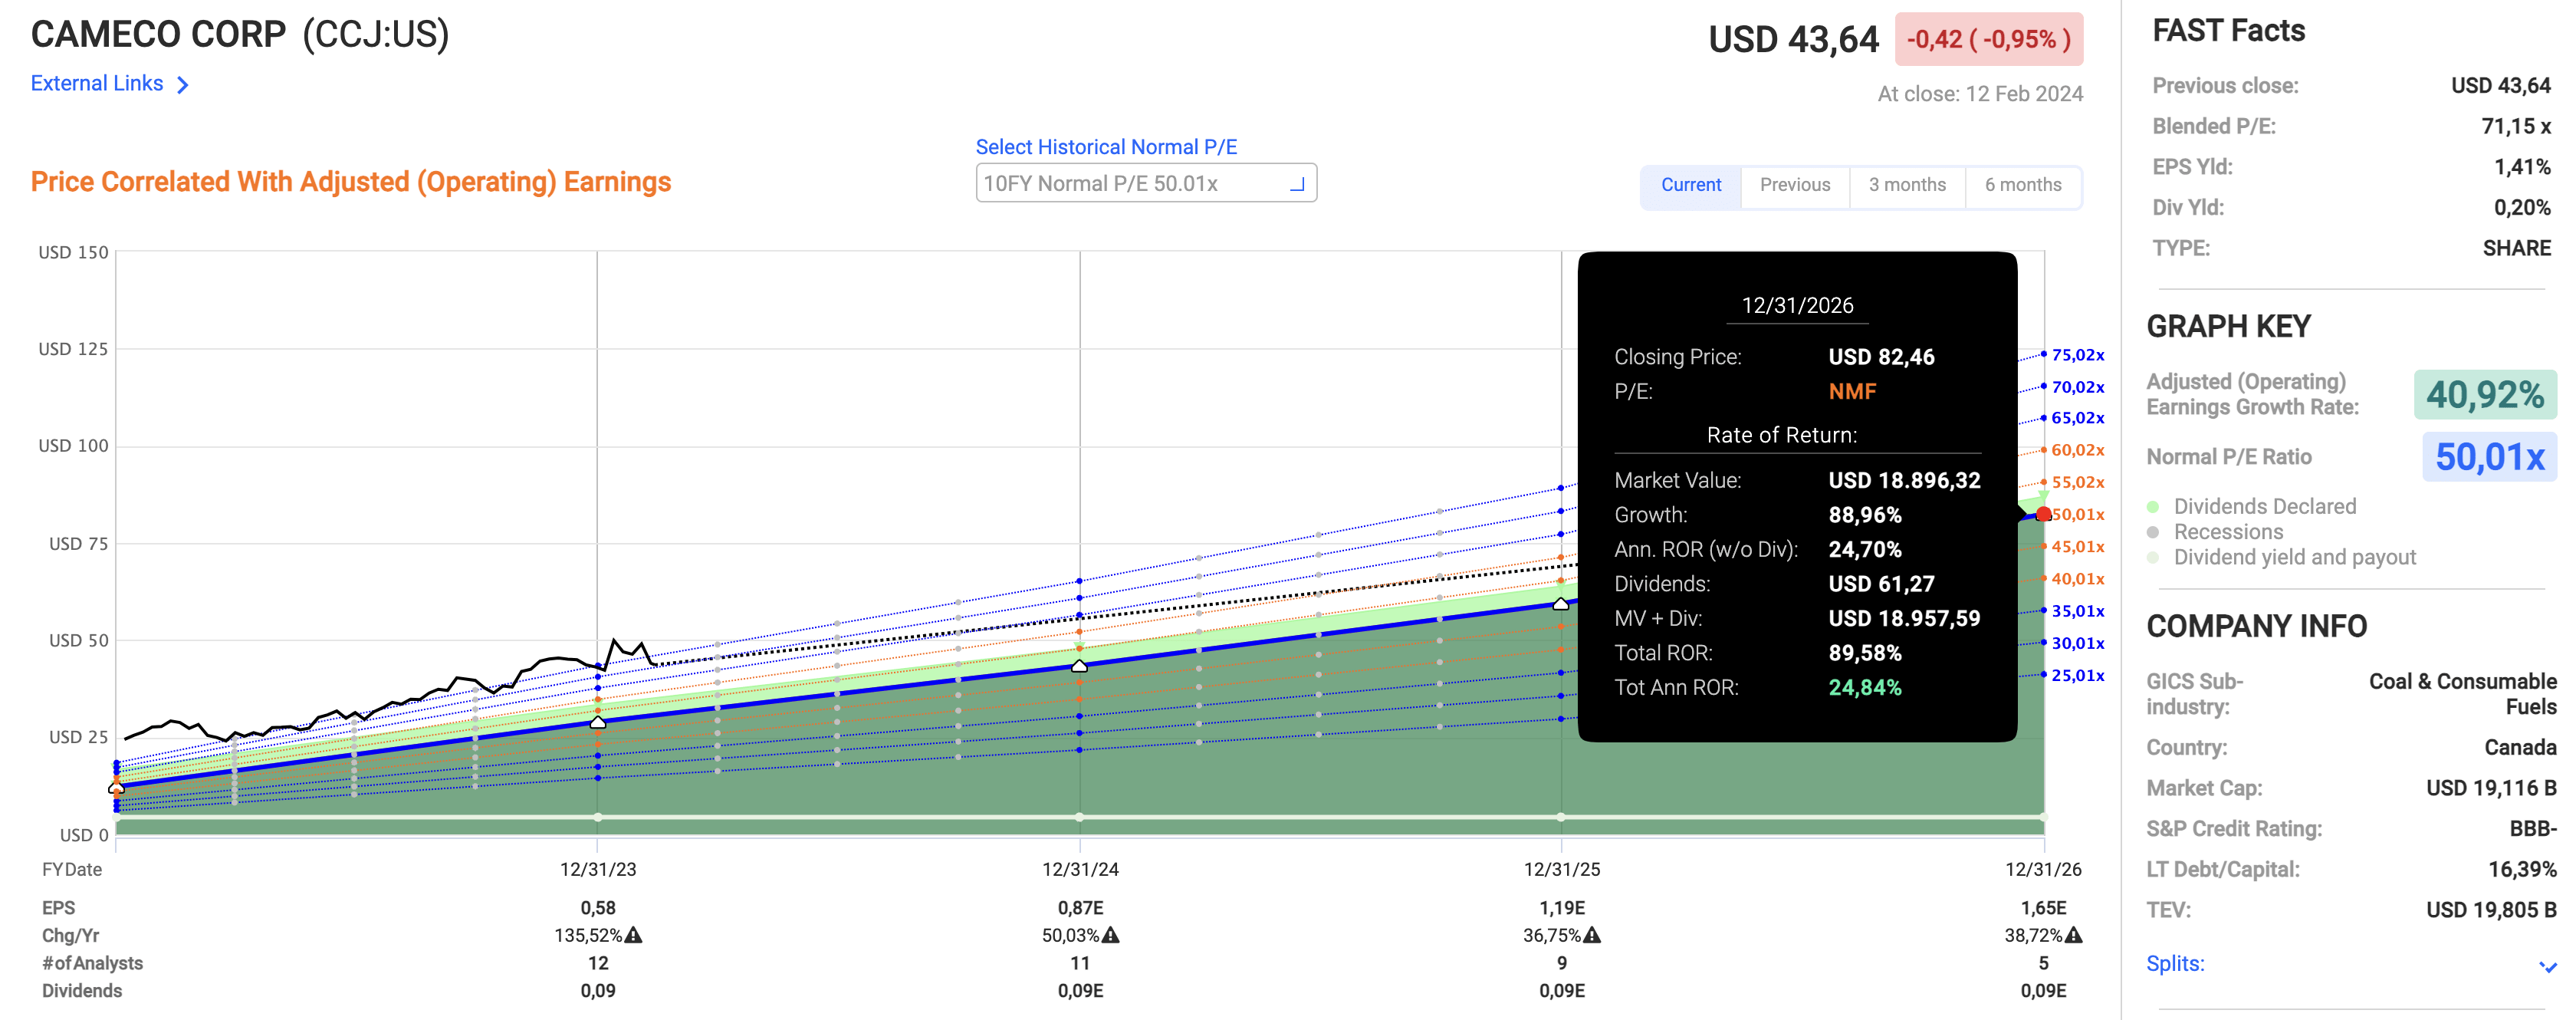This screenshot has height=1020, width=2576.
Task: Click analyst count 12 under 12/31/23
Action: click(x=598, y=964)
